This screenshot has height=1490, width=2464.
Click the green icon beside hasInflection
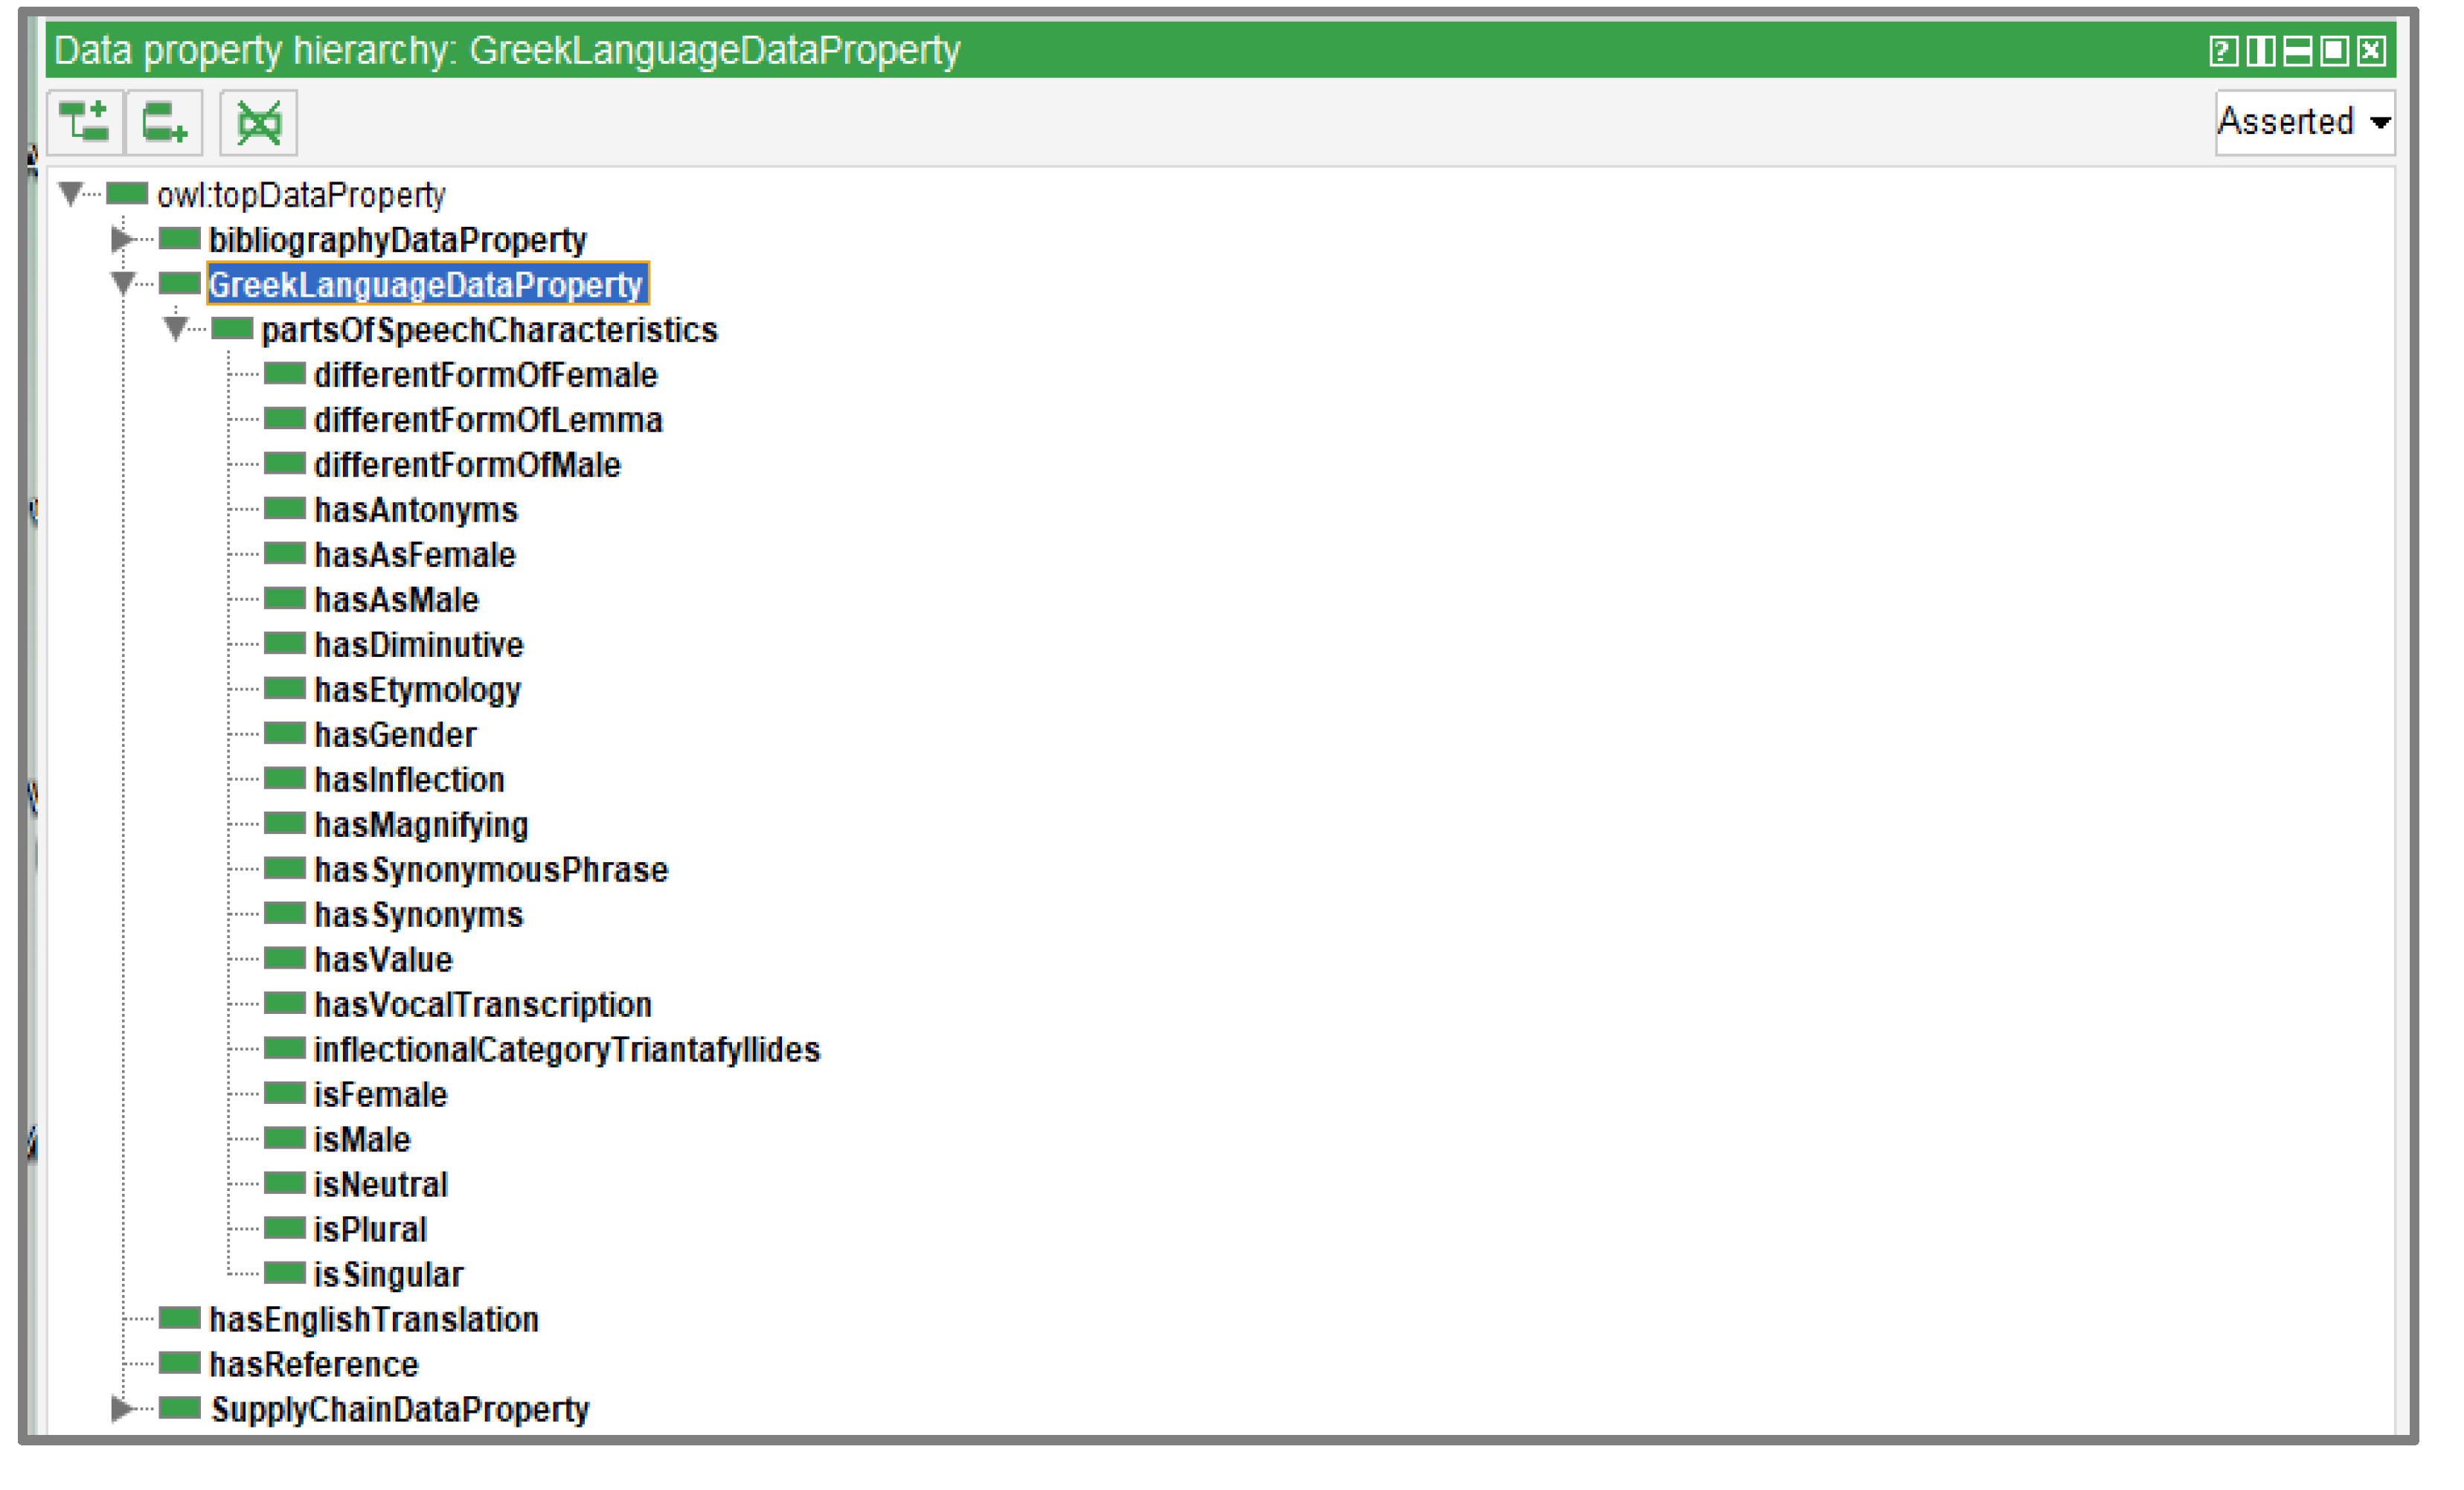tap(284, 778)
